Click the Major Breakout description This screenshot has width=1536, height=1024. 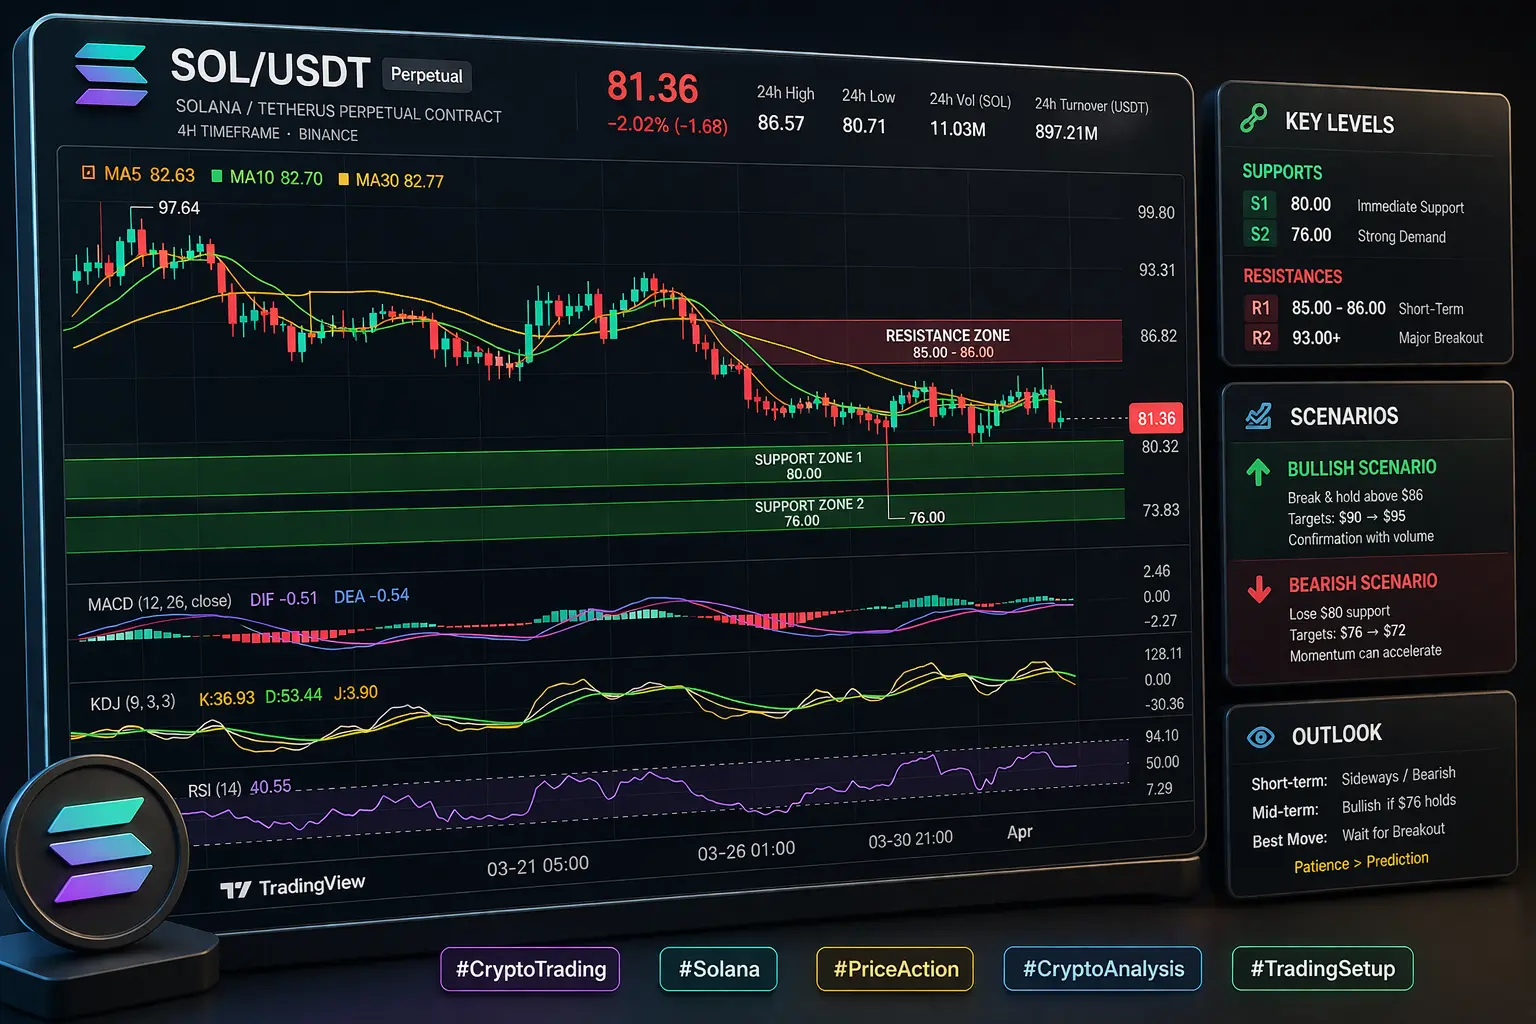coord(1440,338)
